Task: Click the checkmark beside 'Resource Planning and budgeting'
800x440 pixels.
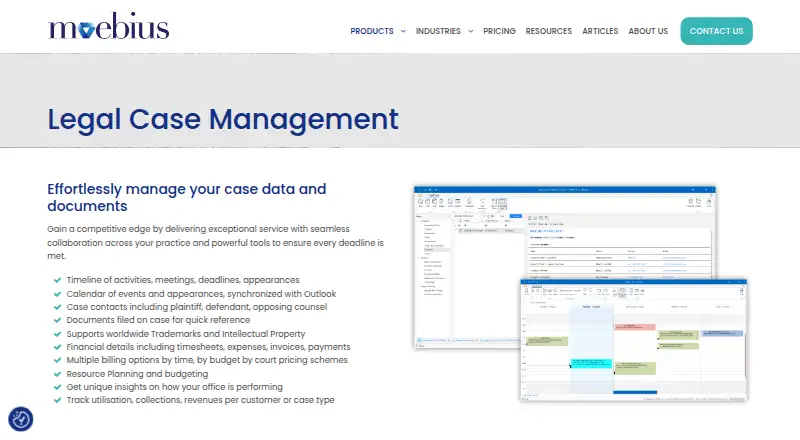Action: (x=58, y=374)
